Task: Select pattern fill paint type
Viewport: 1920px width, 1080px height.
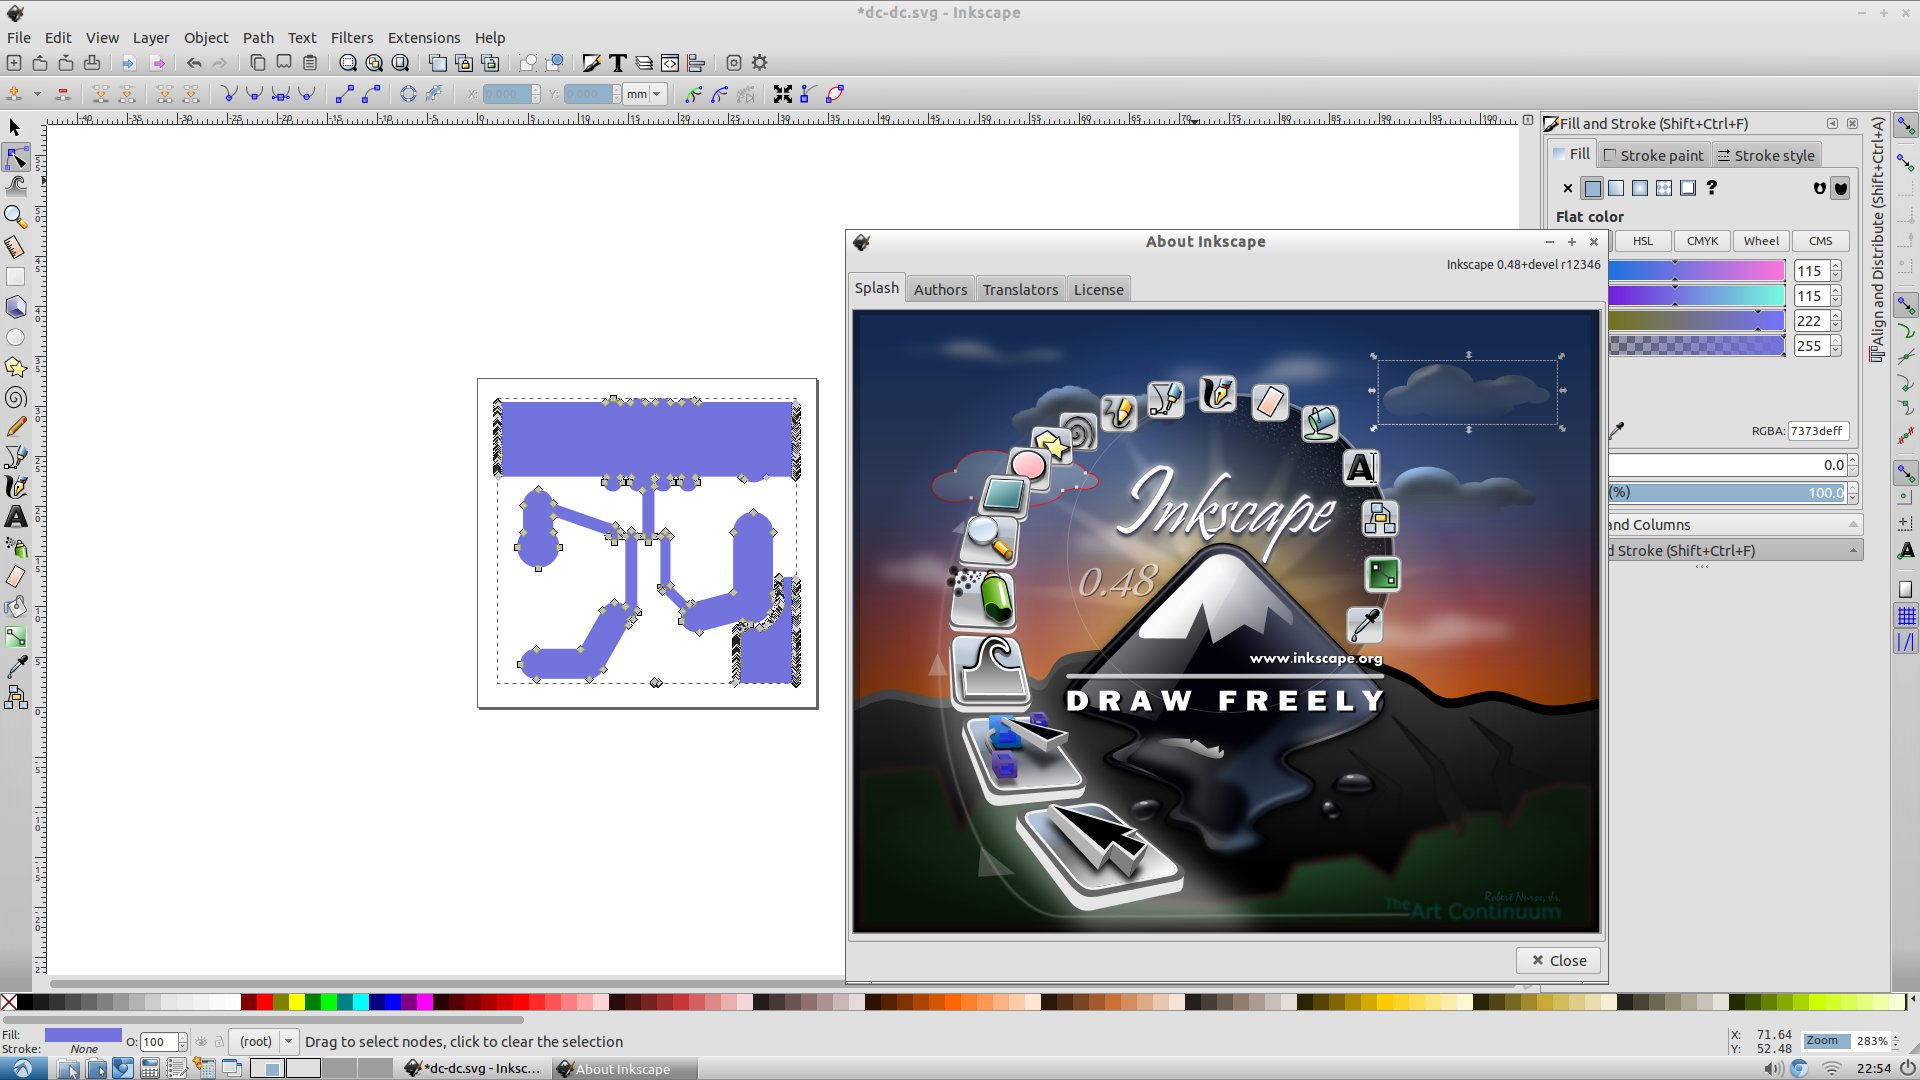Action: pyautogui.click(x=1664, y=188)
